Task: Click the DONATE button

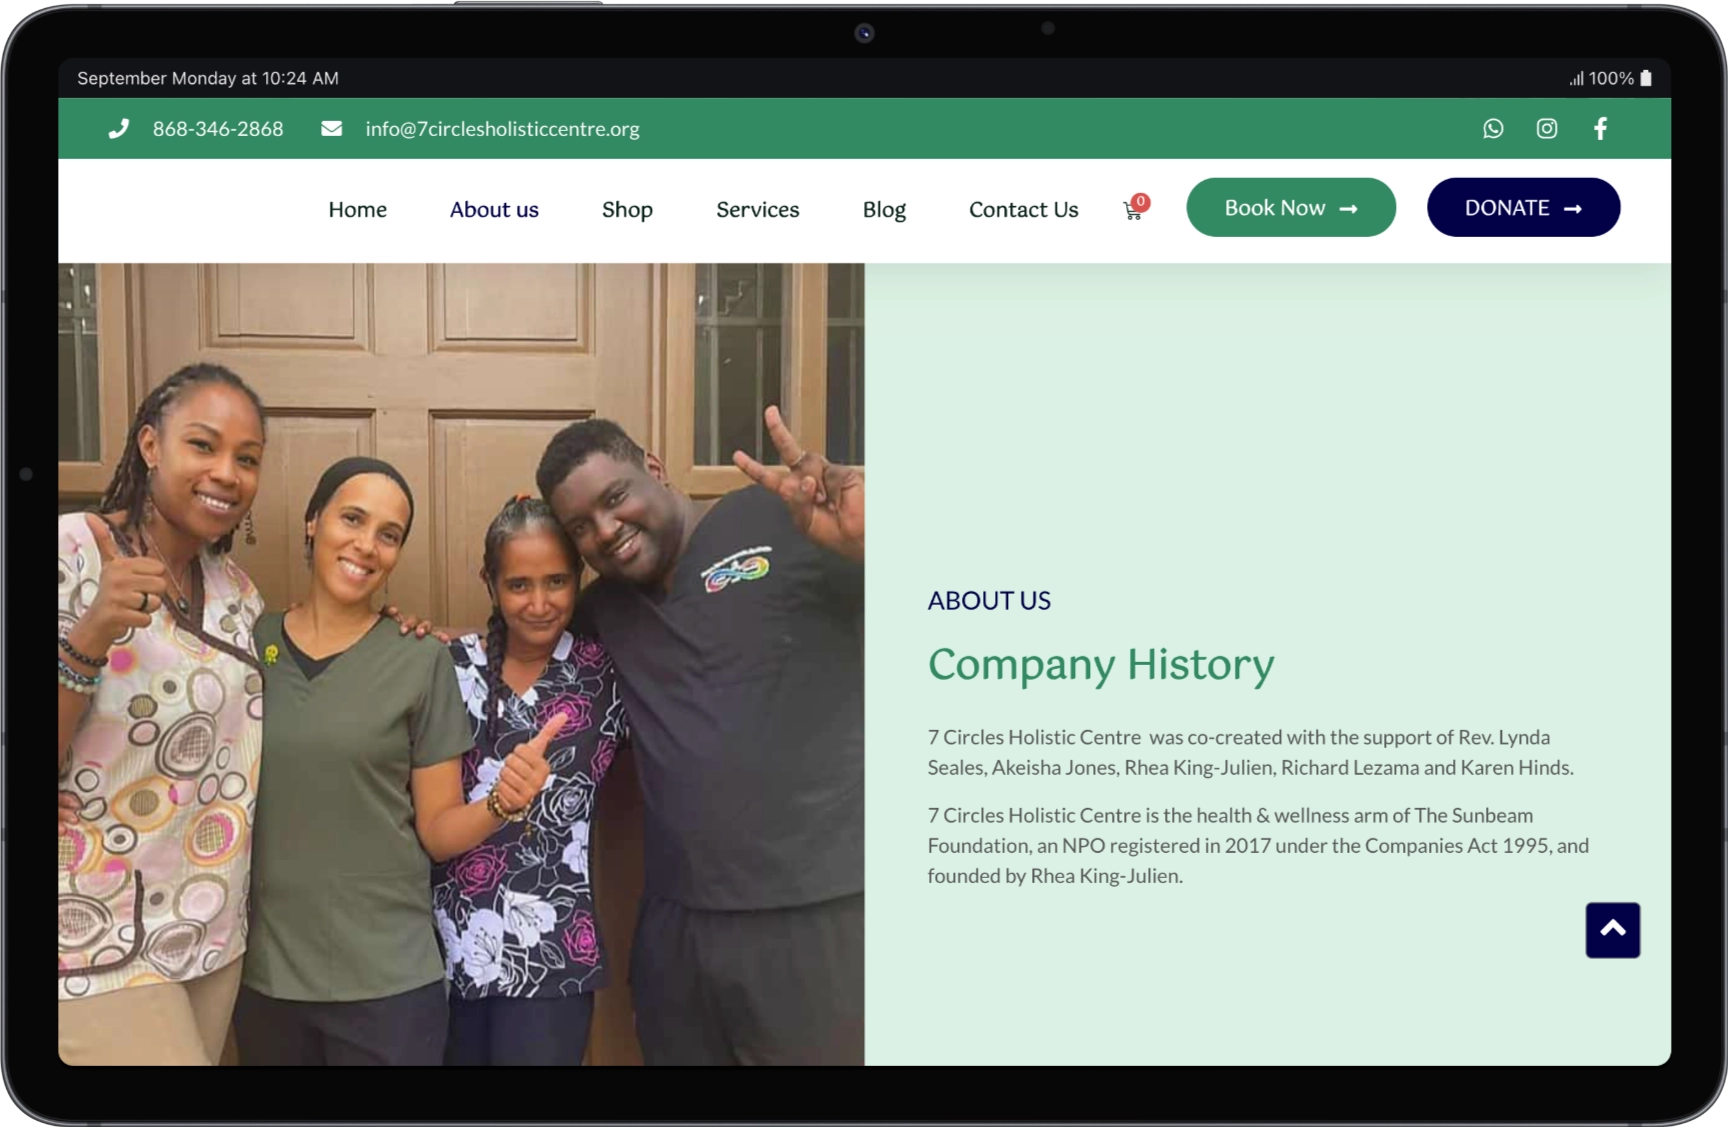Action: click(1524, 208)
